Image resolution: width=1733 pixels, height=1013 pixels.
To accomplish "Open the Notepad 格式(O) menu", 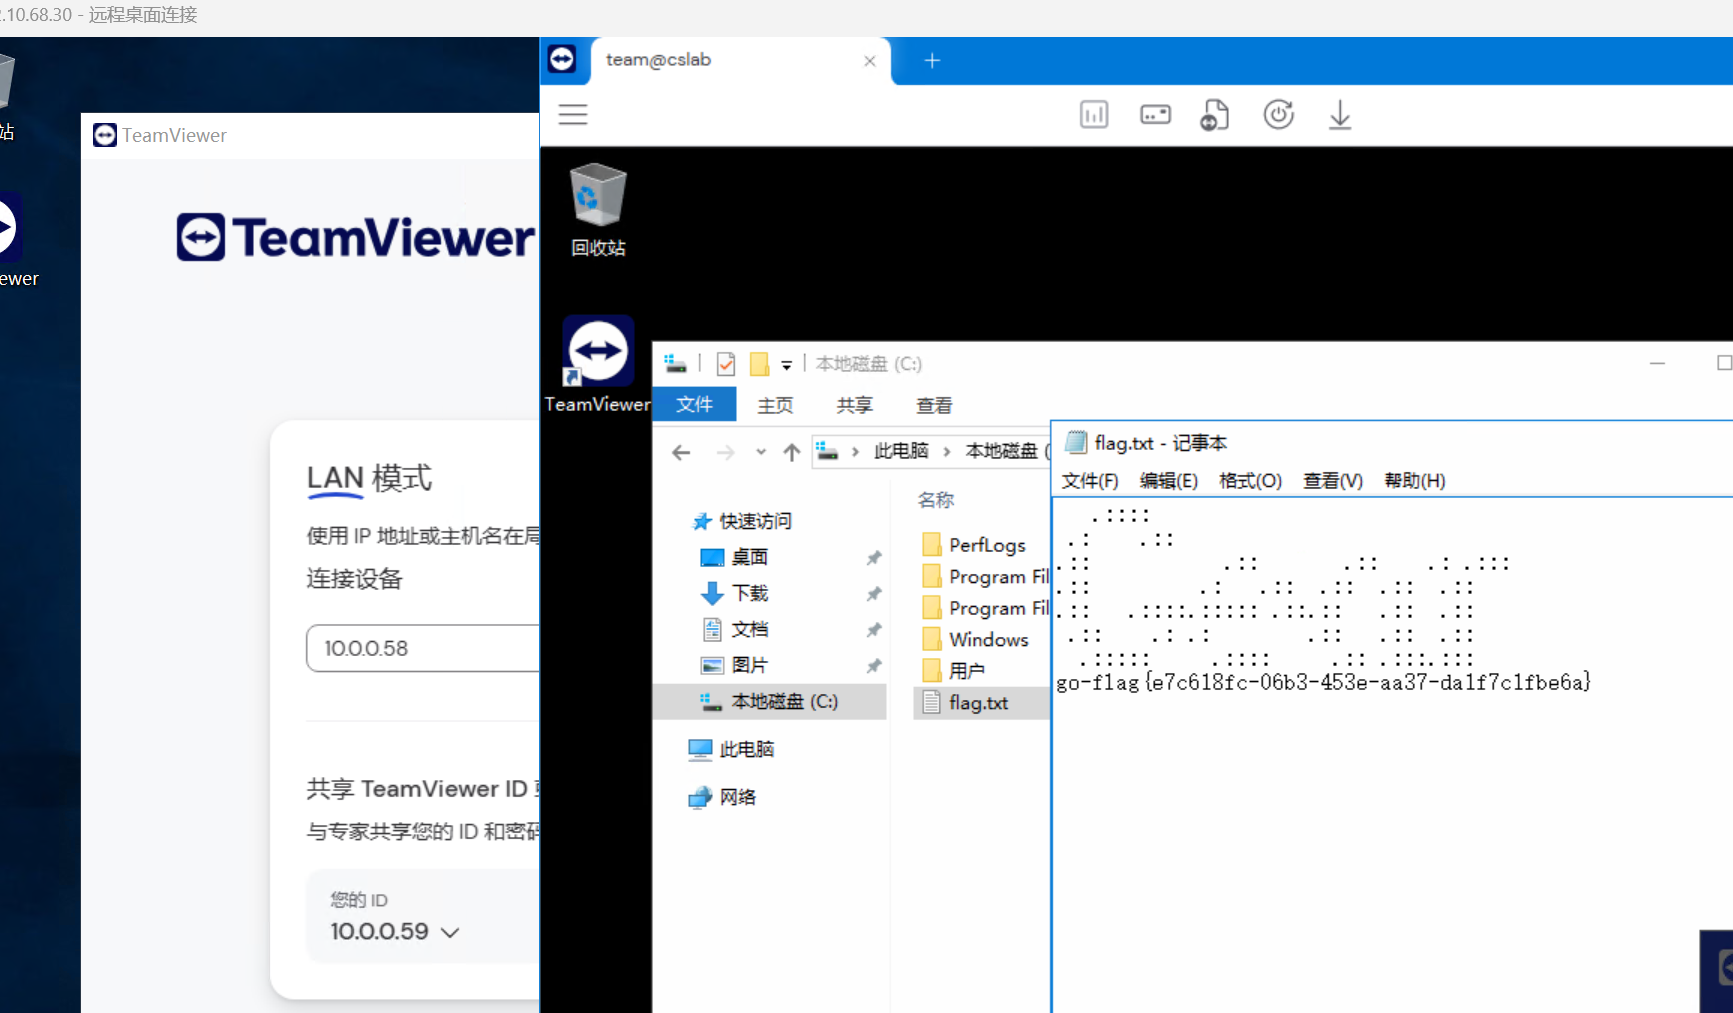I will click(1250, 481).
